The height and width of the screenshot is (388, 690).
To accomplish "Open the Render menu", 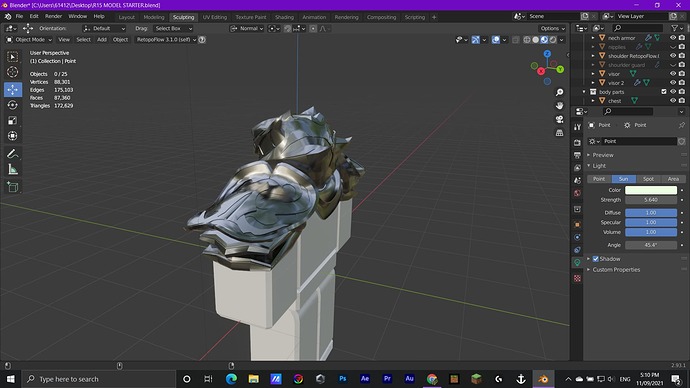I will (x=53, y=16).
